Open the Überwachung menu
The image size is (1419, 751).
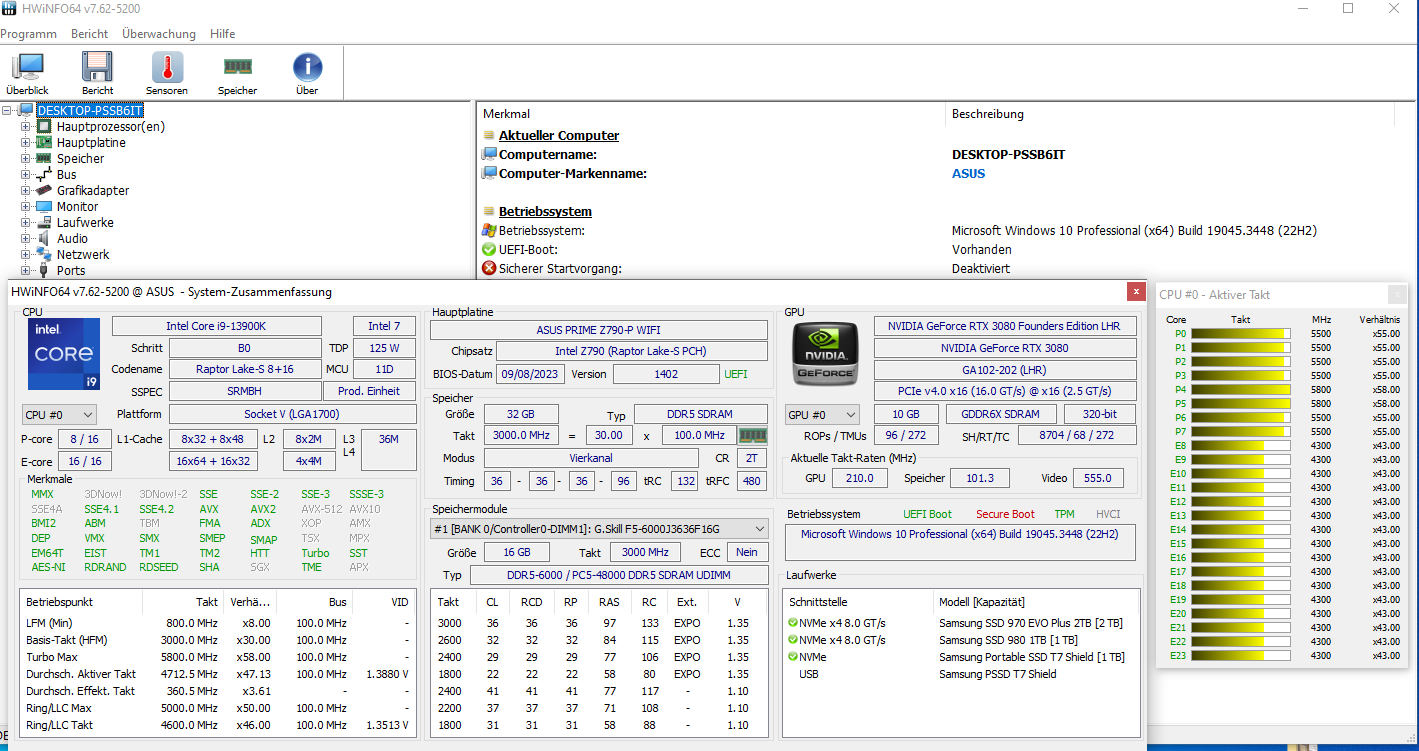(159, 34)
